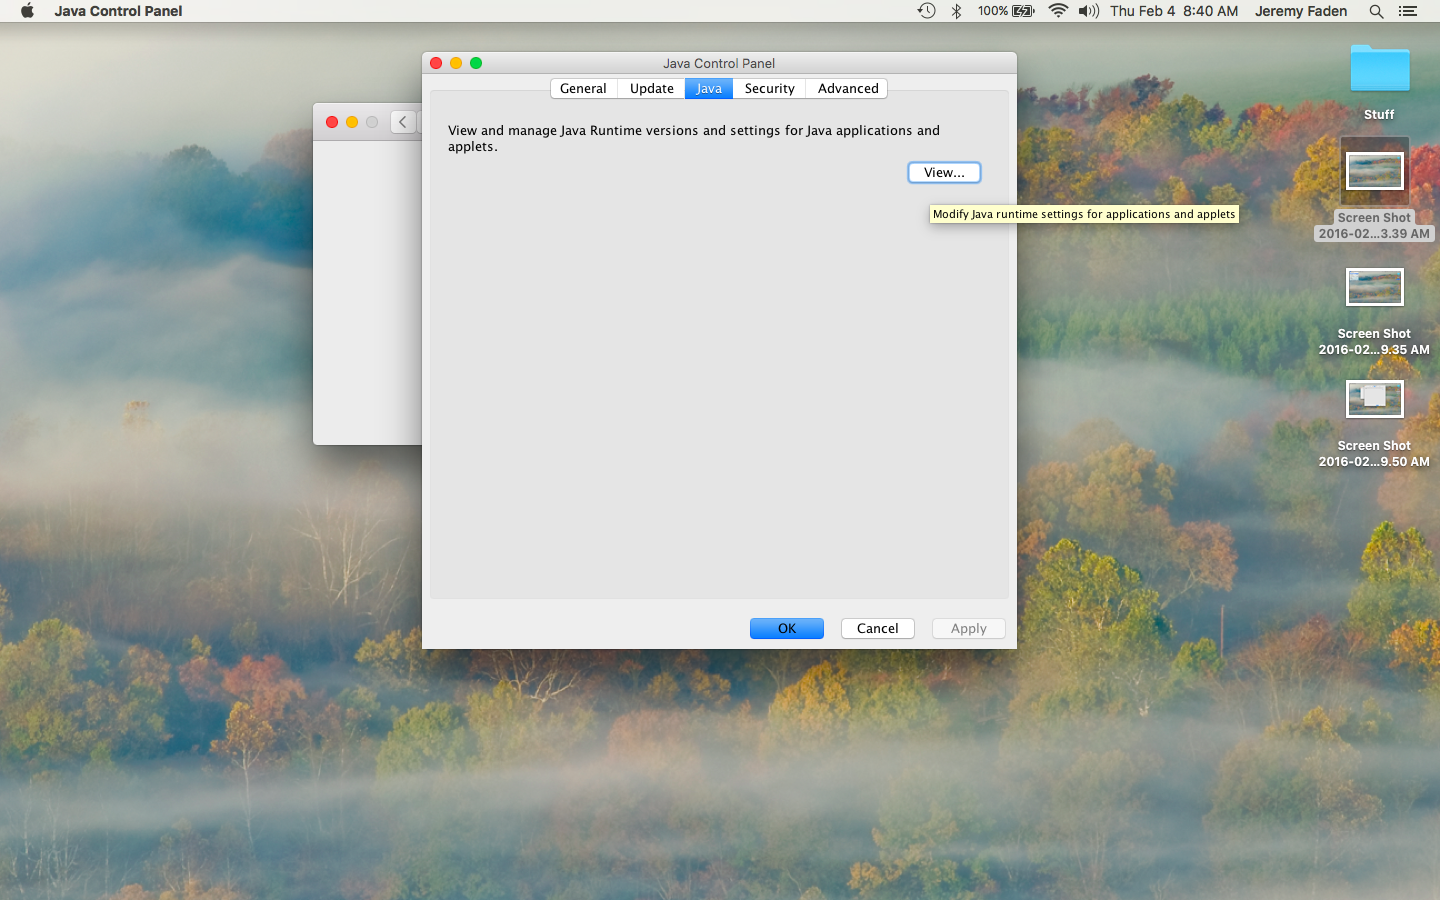This screenshot has width=1440, height=900.
Task: Open the Advanced tab
Action: coord(847,88)
